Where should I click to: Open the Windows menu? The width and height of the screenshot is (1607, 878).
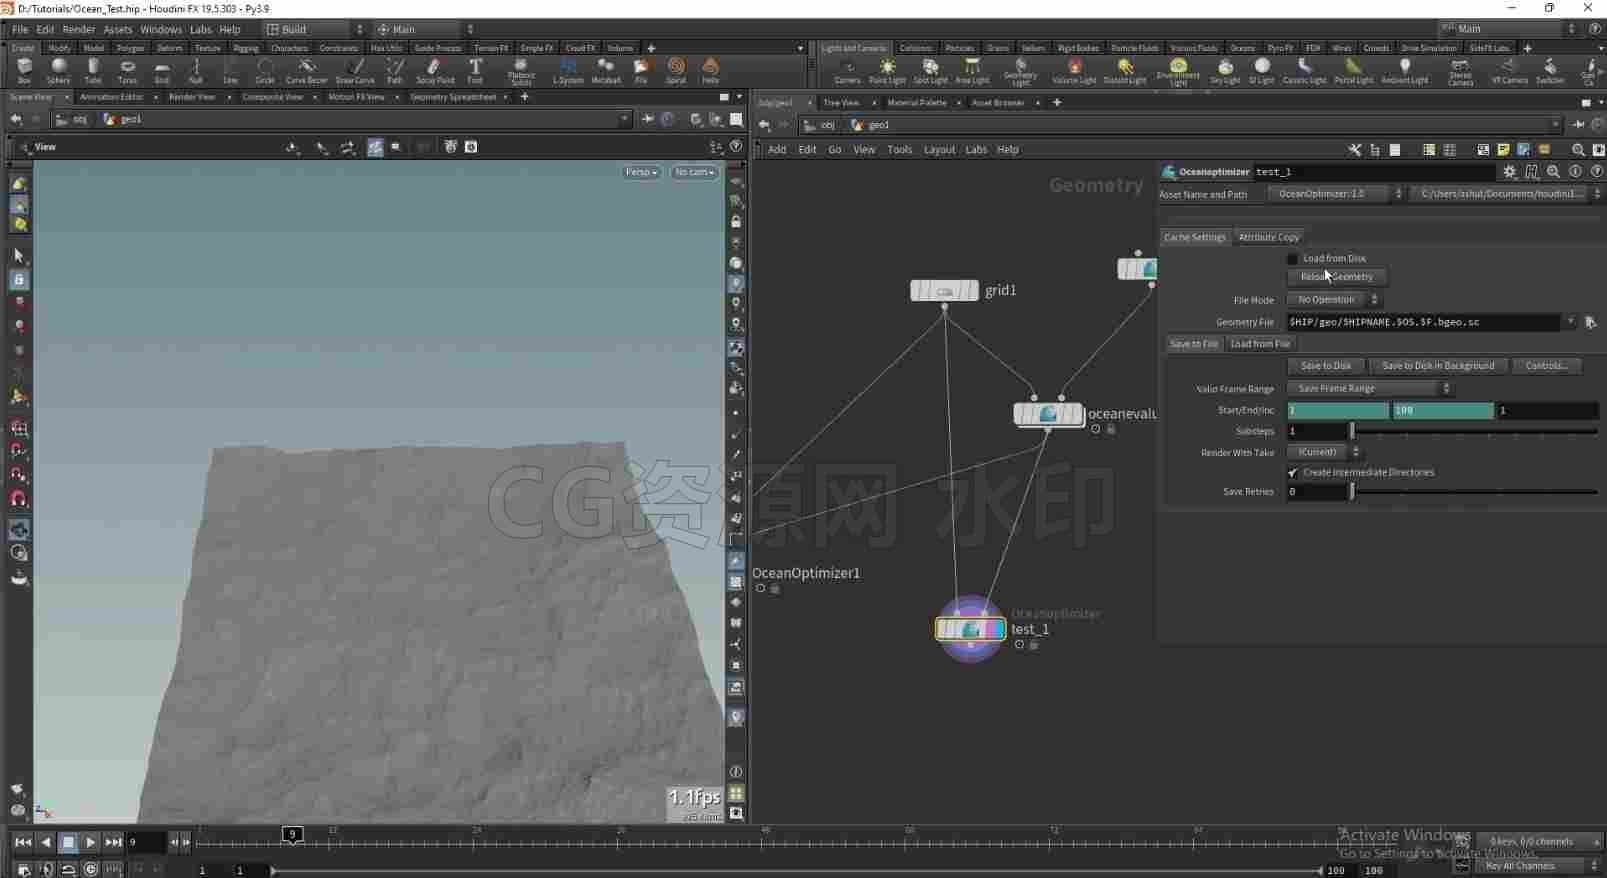click(161, 29)
